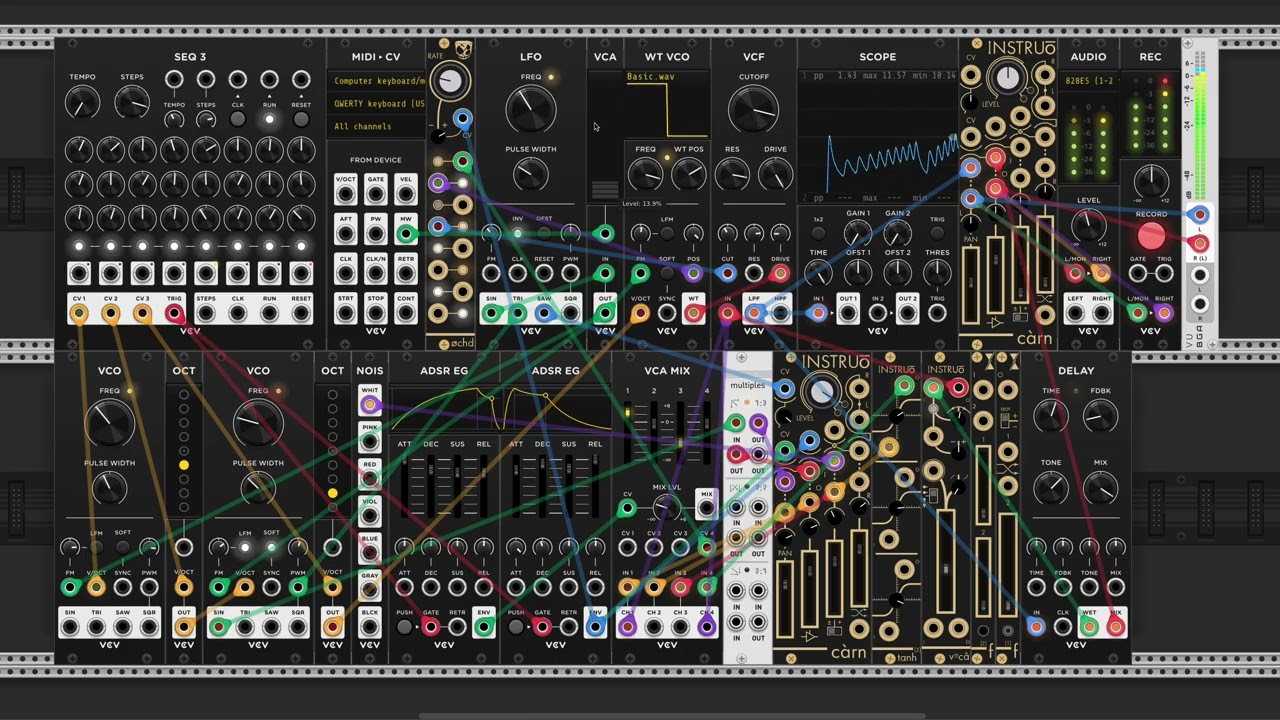Toggle the OFST switch on the LFO
Screen dimensions: 1280x720
click(x=544, y=233)
